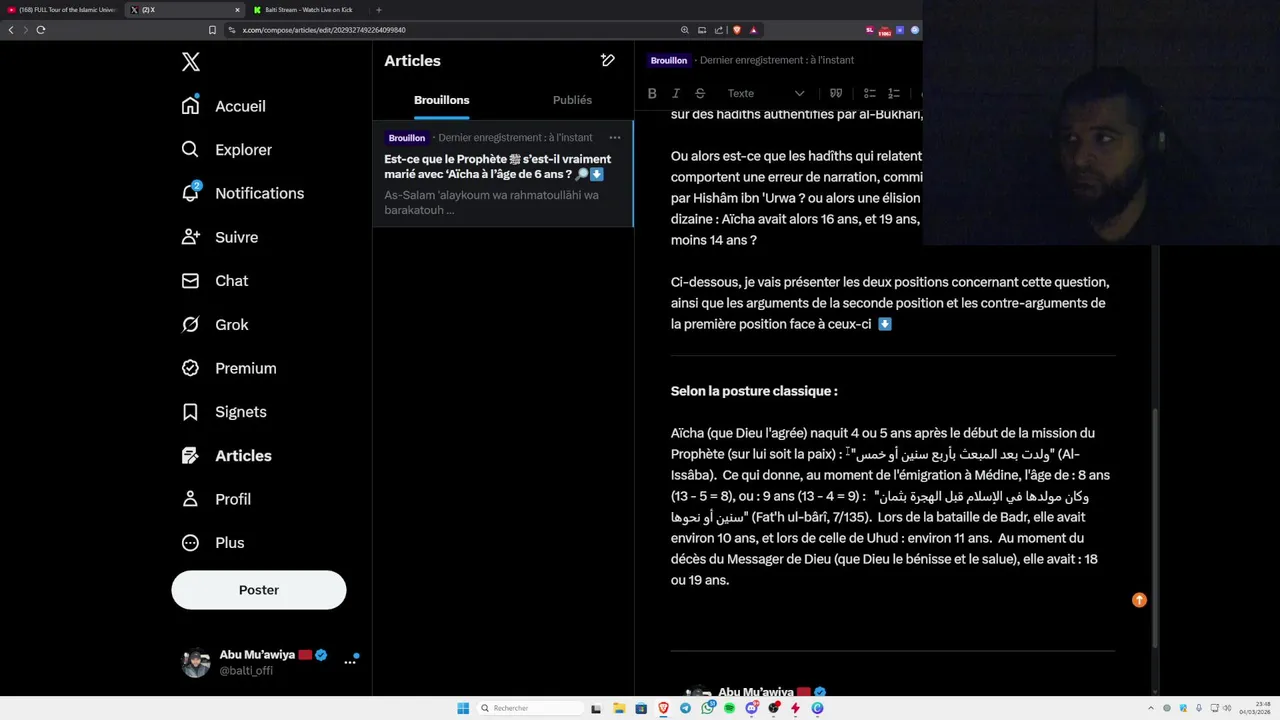
Task: Click the X logo in sidebar
Action: (x=191, y=62)
